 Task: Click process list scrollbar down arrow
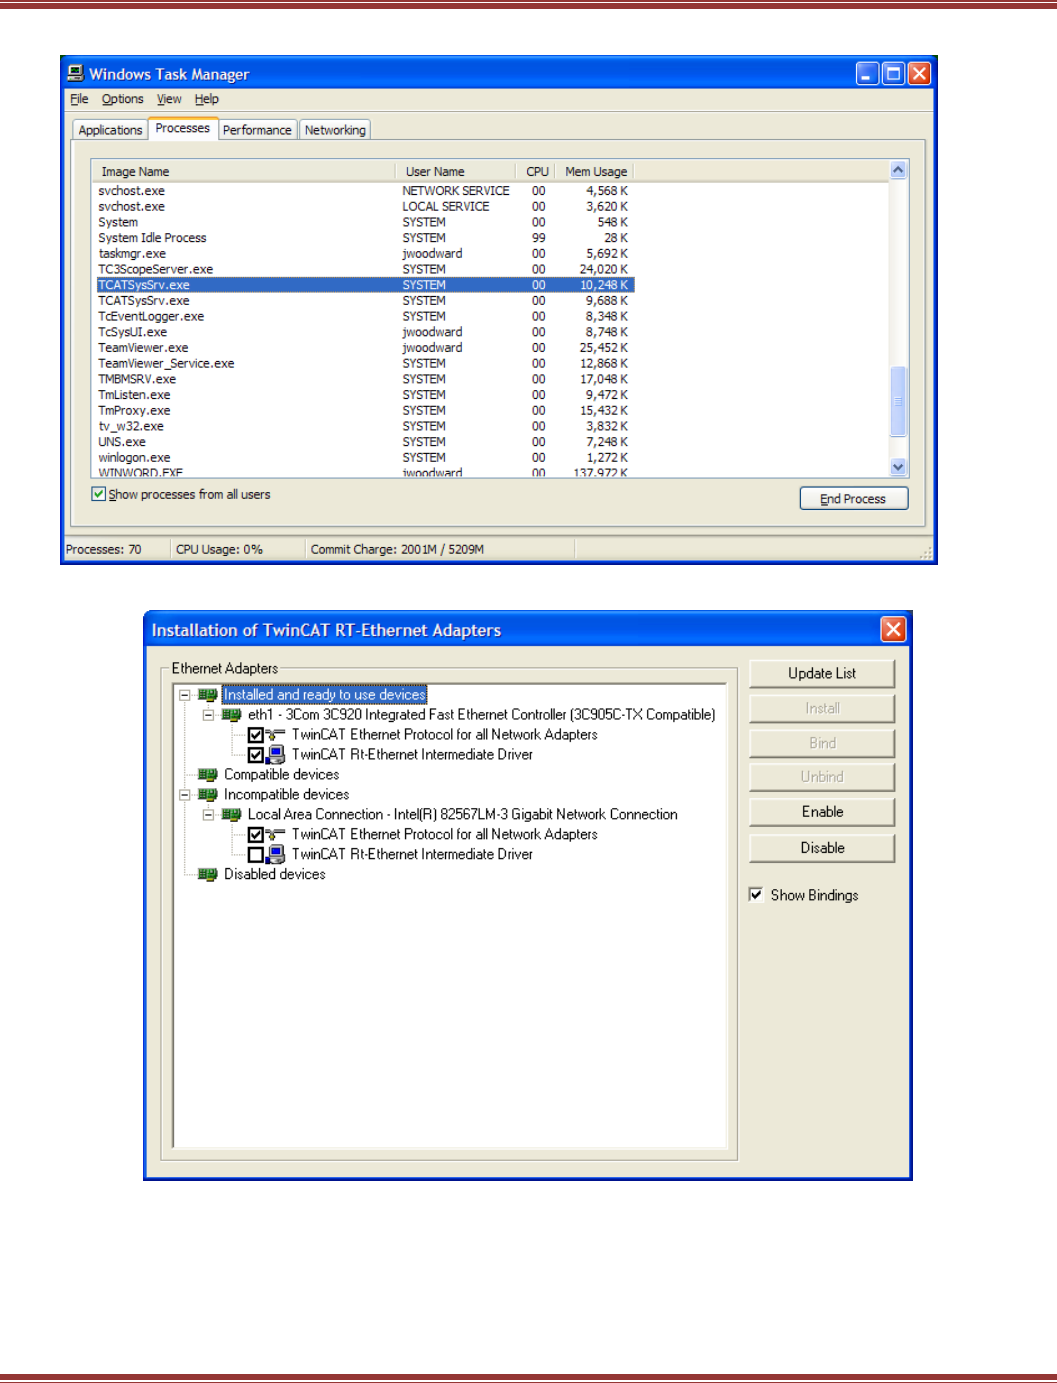898,466
